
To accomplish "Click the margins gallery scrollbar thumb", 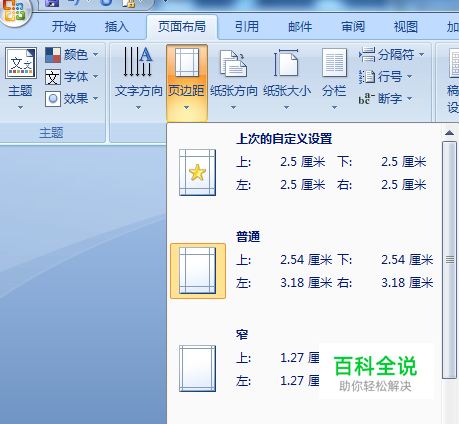I will (x=449, y=260).
